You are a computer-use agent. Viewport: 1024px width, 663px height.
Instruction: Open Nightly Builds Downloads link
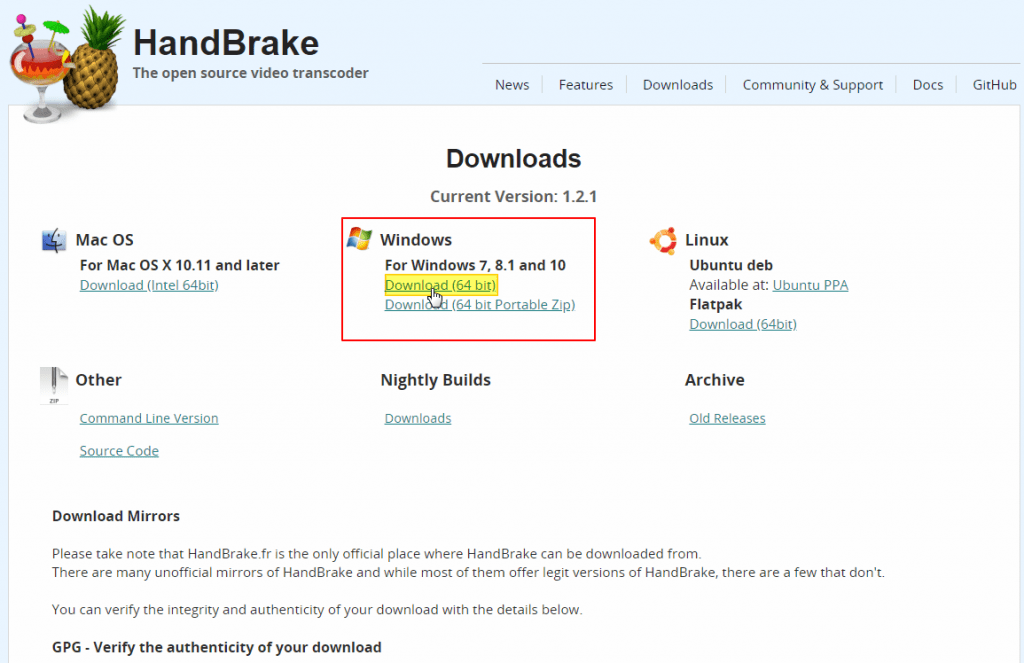pos(418,419)
